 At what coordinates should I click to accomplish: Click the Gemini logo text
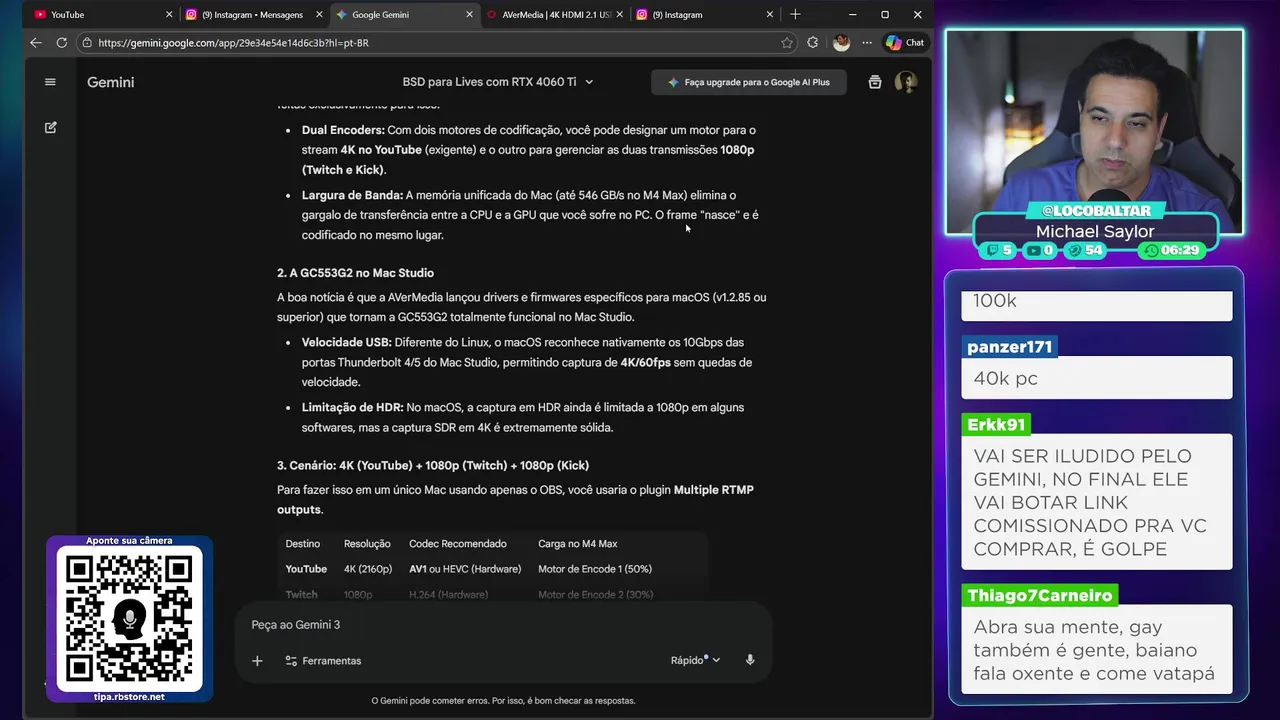(x=110, y=82)
